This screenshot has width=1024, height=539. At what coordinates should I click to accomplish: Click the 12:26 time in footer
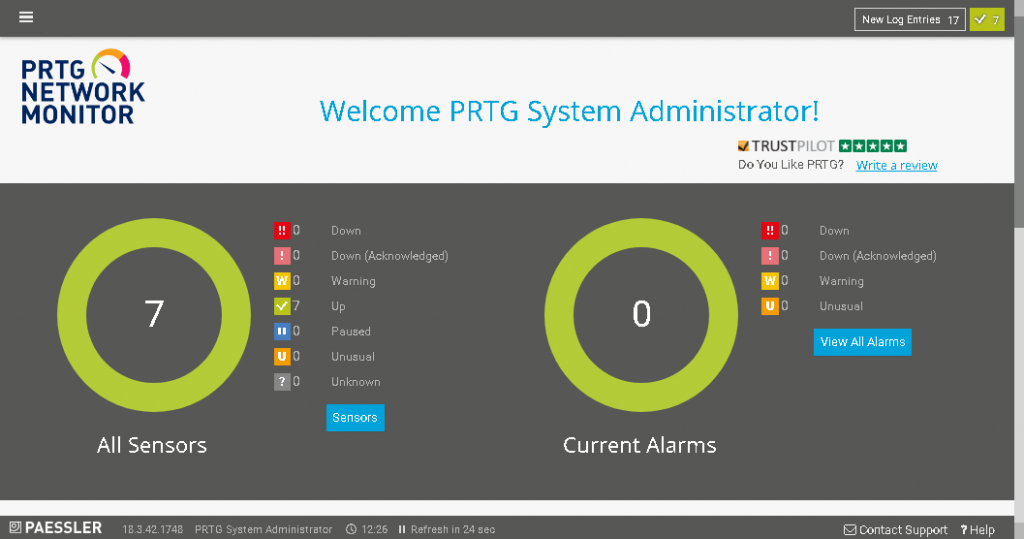tap(375, 529)
